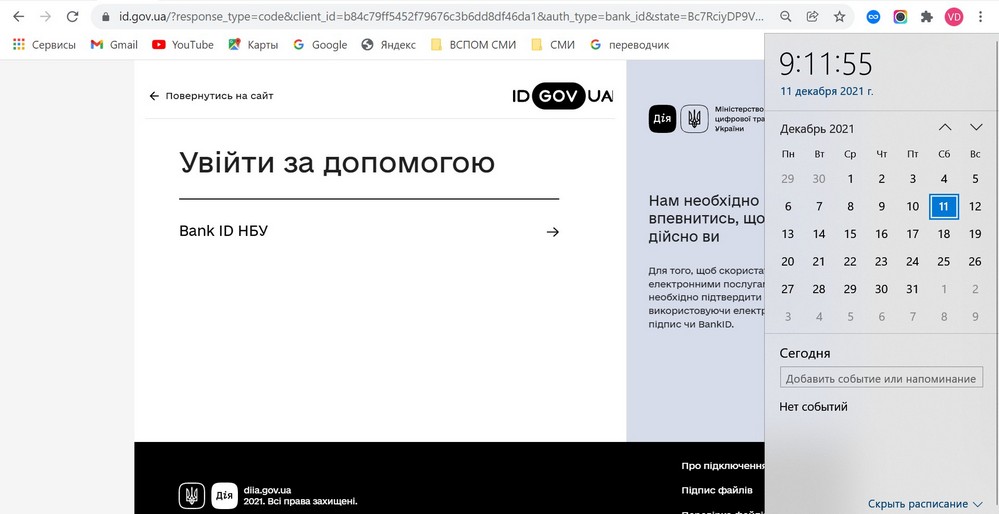999x514 pixels.
Task: Open the Сервисы apps bookmark
Action: click(44, 45)
